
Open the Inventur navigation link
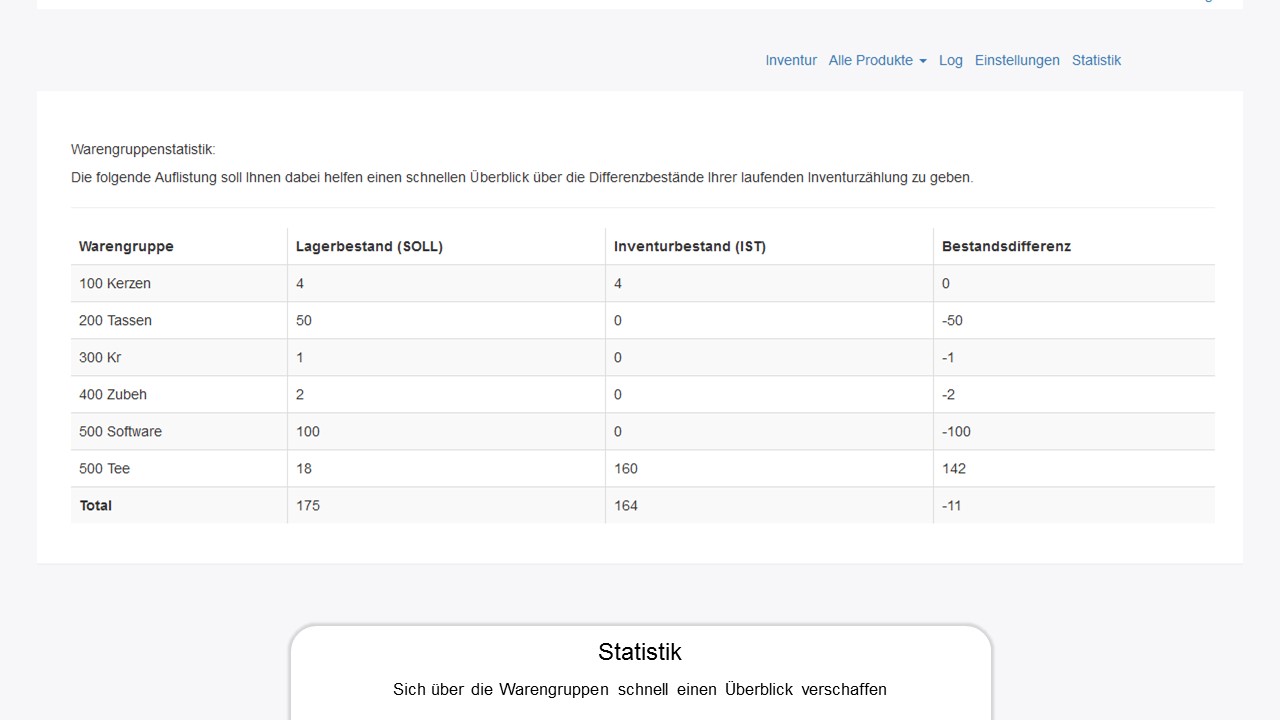pos(790,60)
